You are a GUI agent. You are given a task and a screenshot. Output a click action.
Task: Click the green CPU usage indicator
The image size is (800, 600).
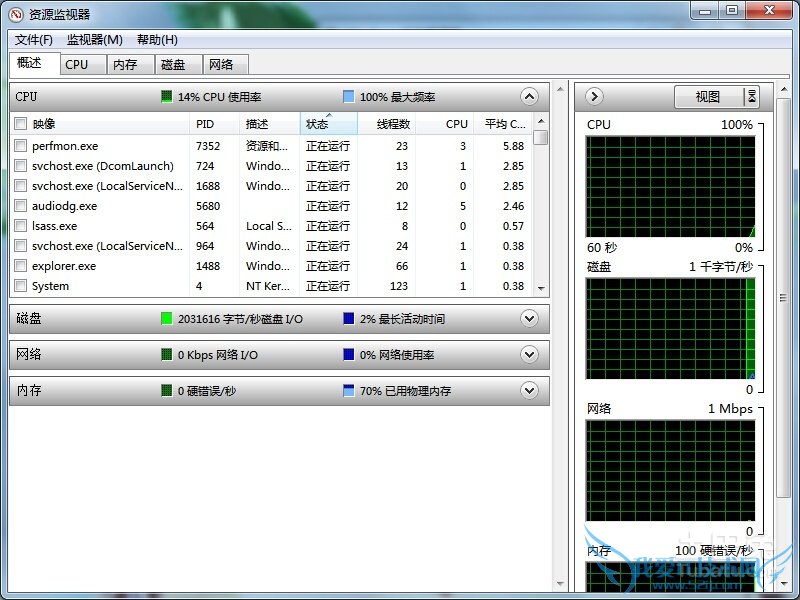[x=167, y=97]
